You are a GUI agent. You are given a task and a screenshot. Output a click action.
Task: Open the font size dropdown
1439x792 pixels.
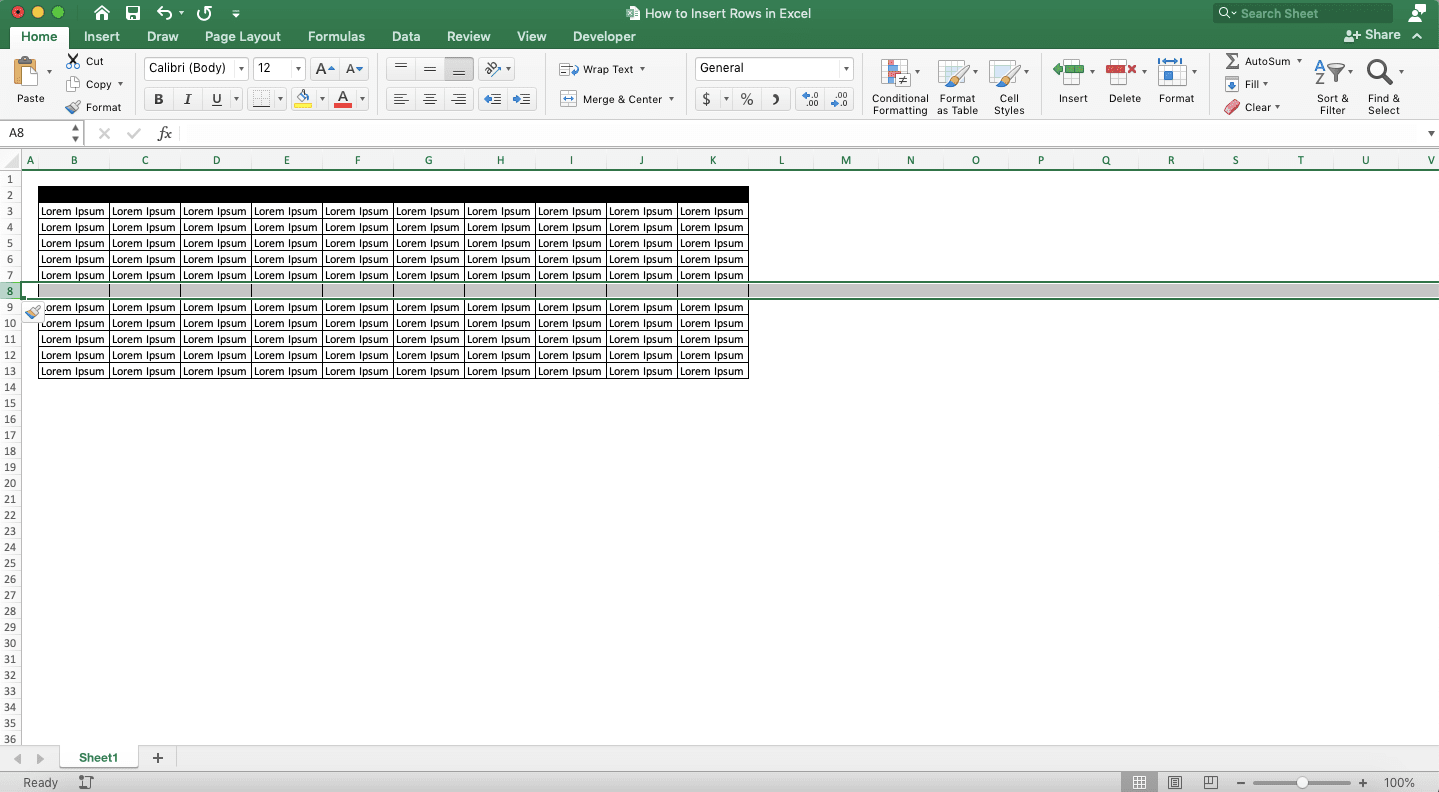click(x=296, y=68)
